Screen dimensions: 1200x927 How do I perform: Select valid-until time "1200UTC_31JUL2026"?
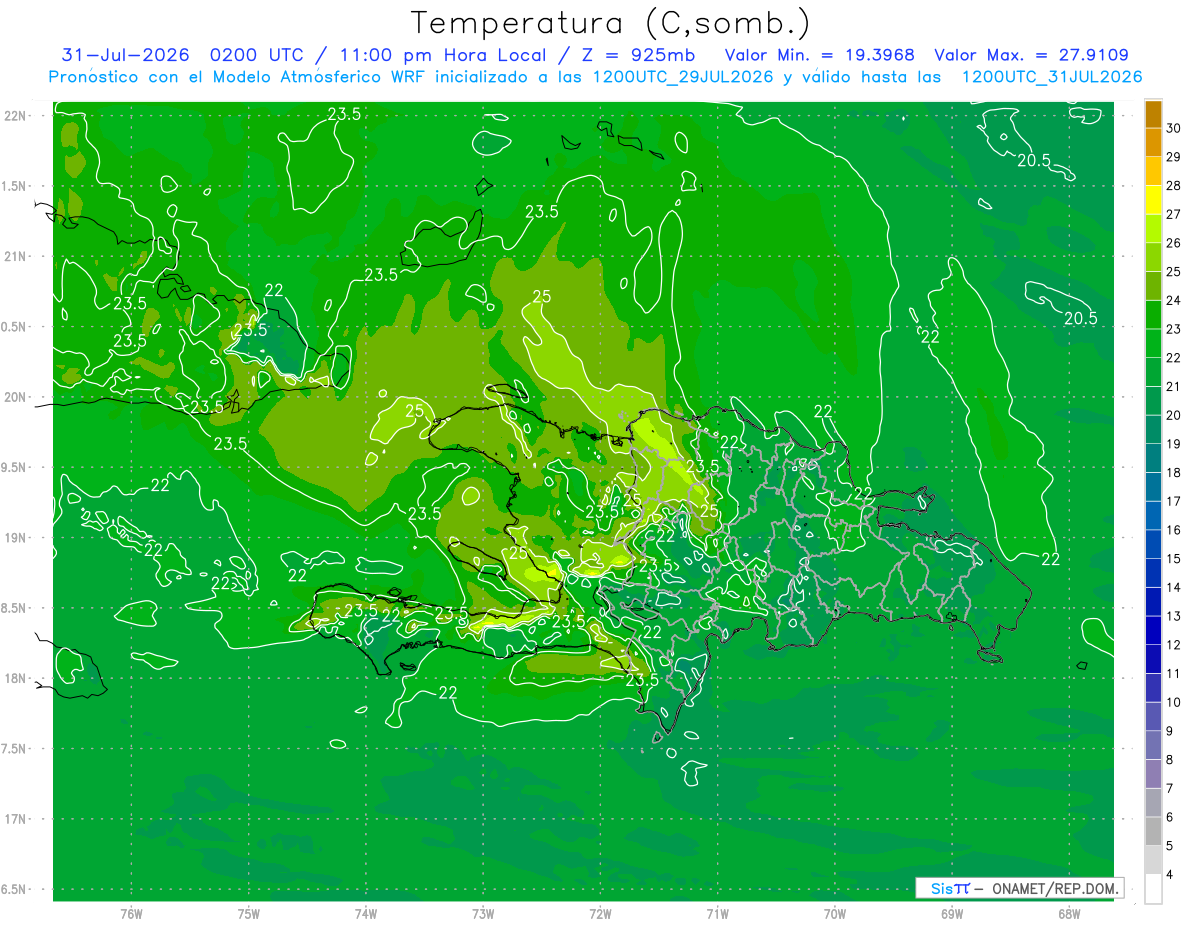(x=1052, y=77)
